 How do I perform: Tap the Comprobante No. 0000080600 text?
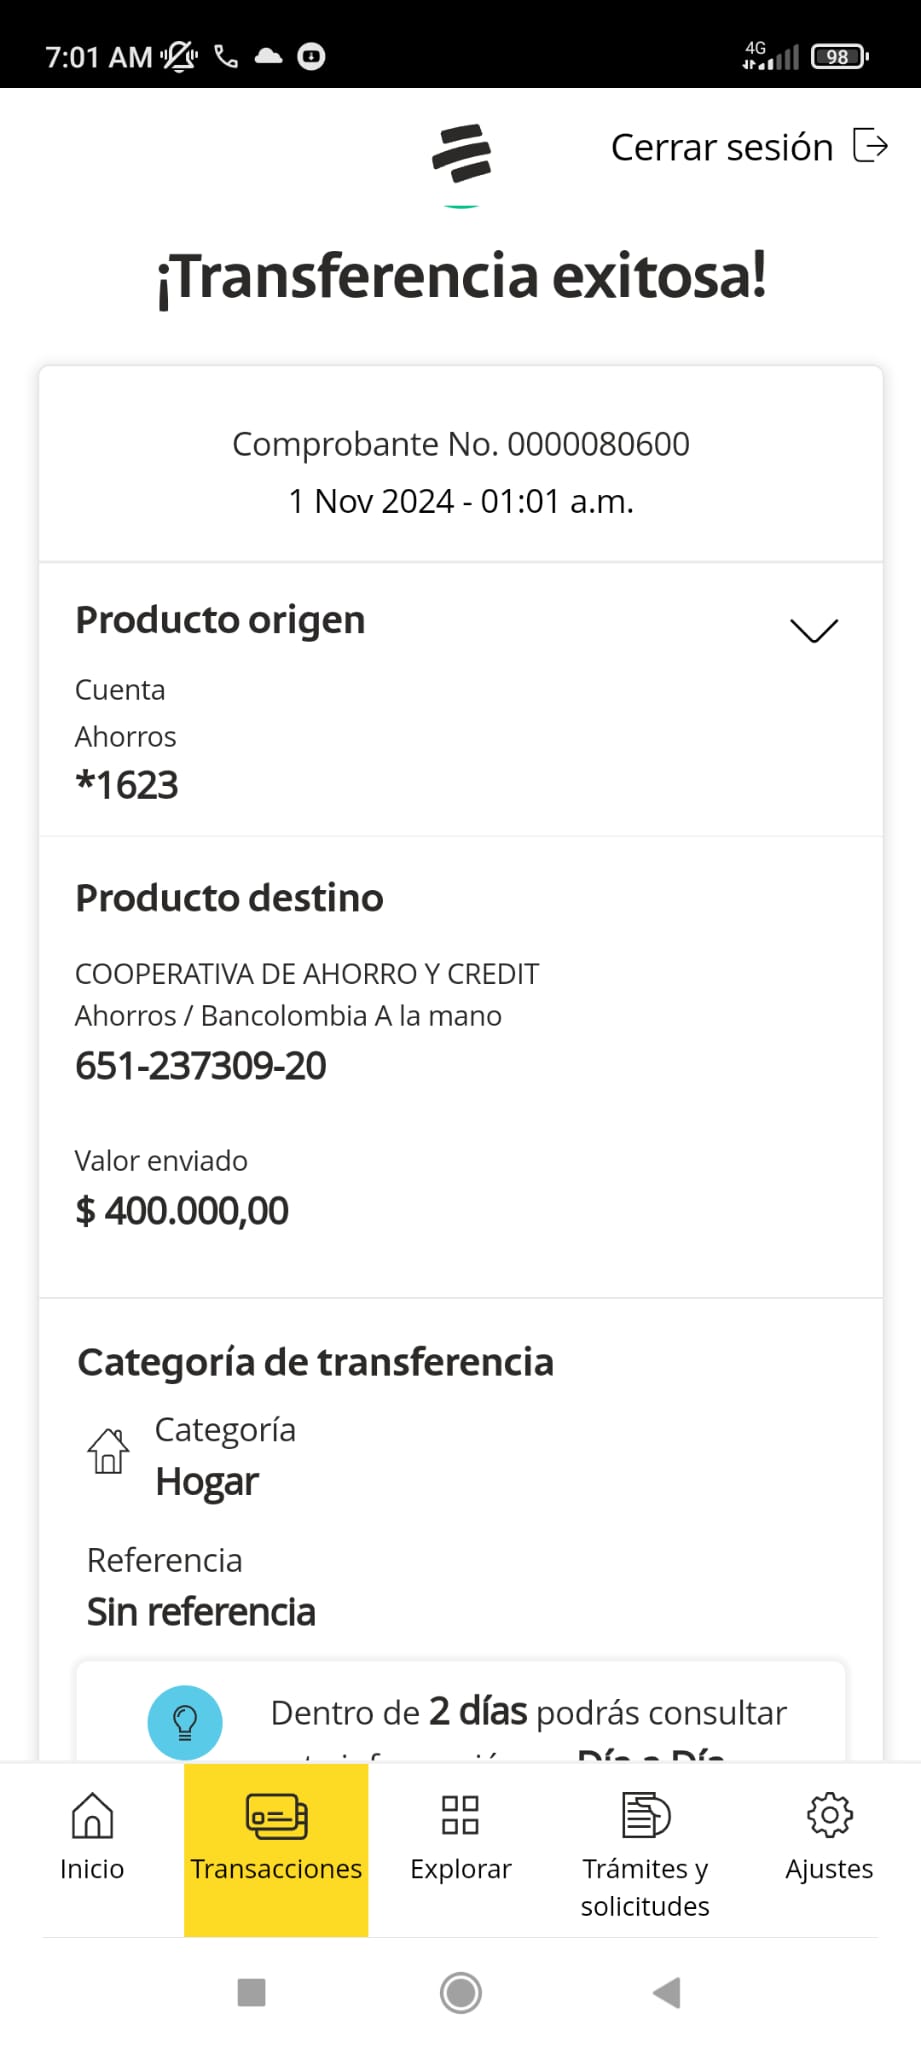point(461,444)
